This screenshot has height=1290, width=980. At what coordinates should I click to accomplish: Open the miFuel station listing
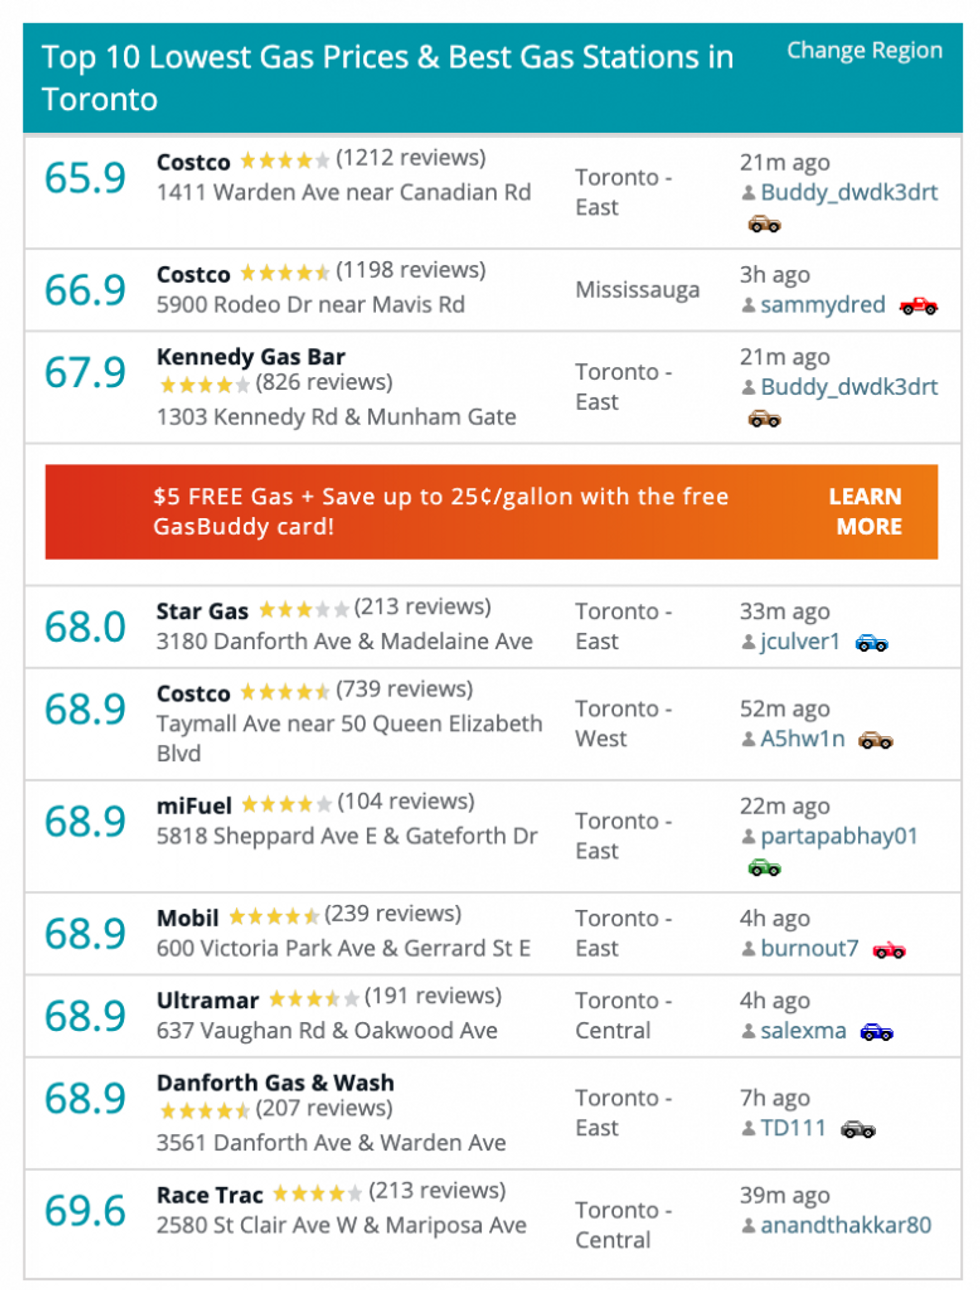pos(194,805)
